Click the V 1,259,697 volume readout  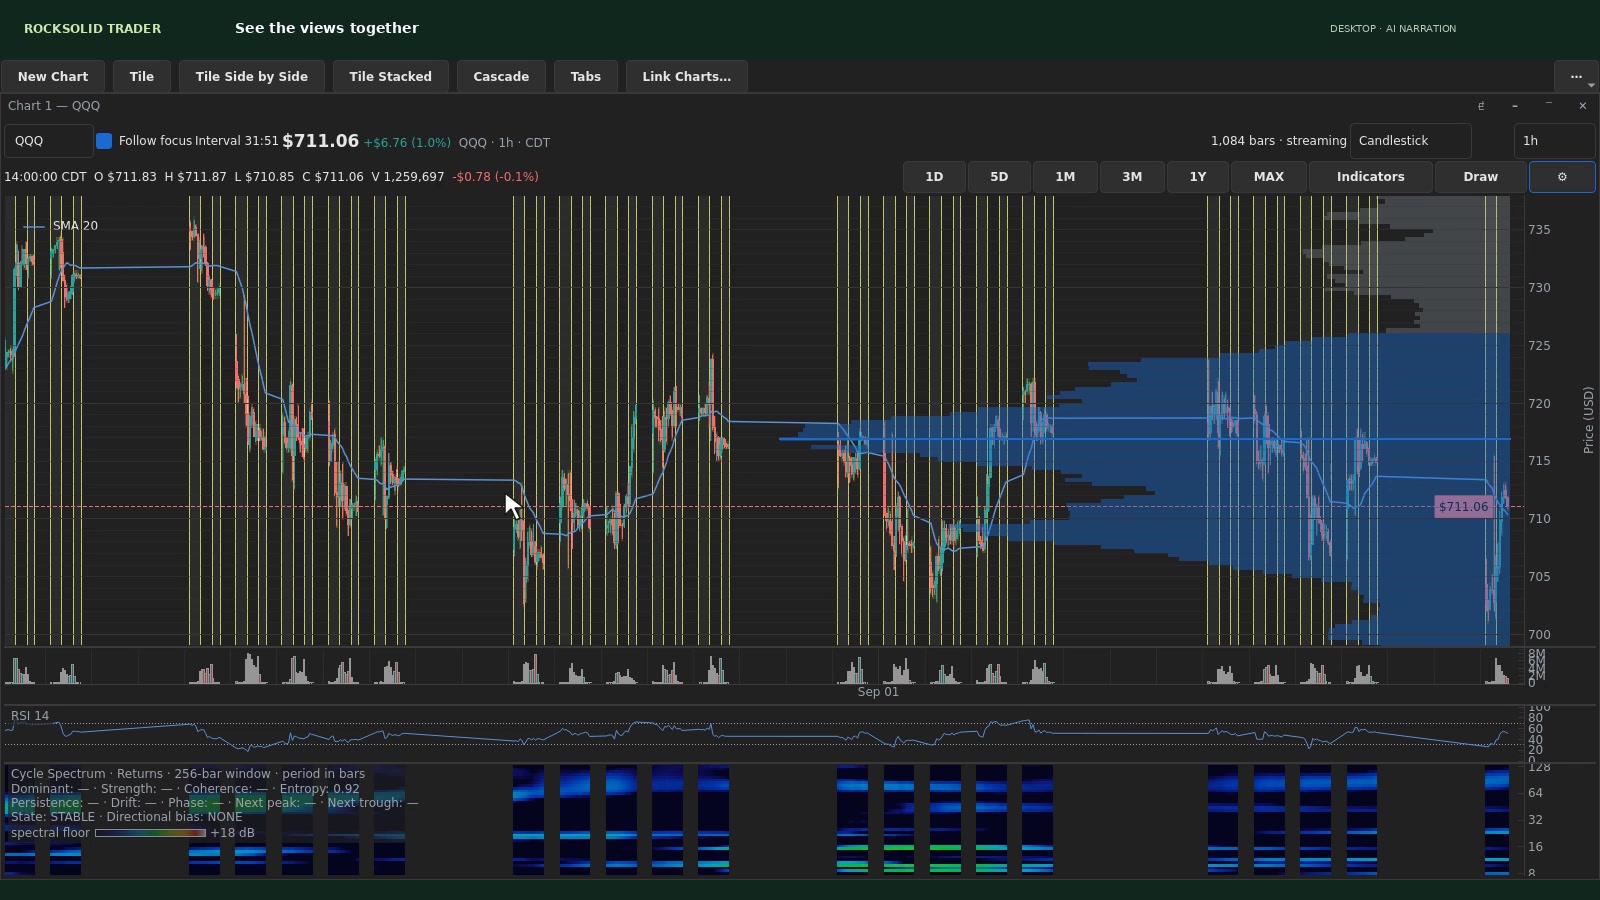(408, 177)
